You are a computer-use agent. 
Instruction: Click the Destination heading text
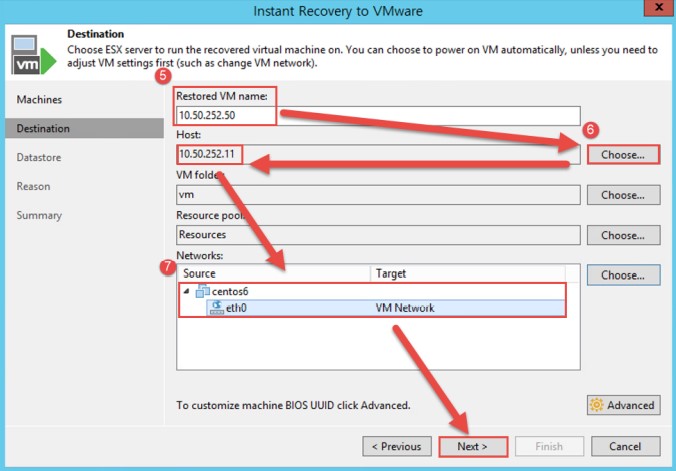(x=96, y=34)
